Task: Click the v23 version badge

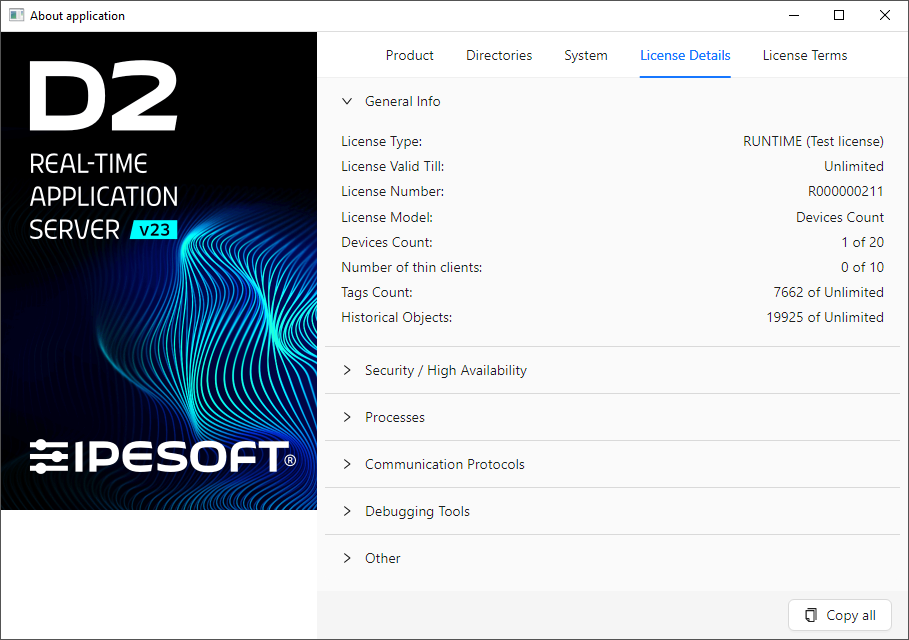Action: [154, 230]
